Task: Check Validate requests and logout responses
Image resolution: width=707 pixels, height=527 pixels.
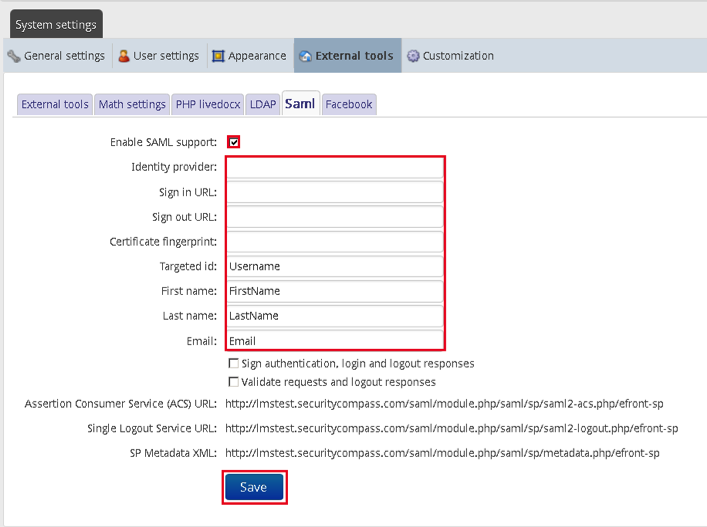Action: click(x=234, y=382)
